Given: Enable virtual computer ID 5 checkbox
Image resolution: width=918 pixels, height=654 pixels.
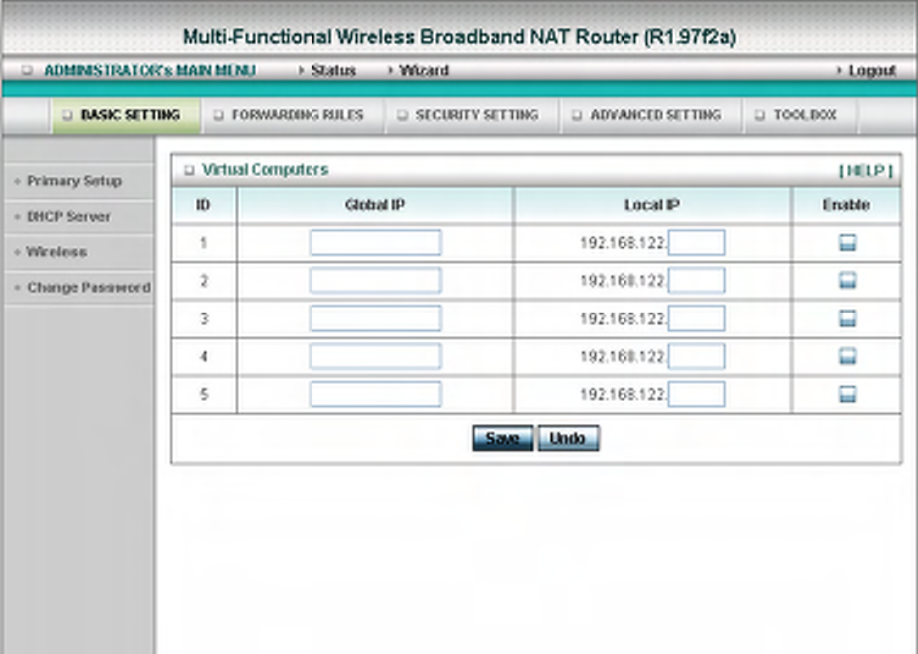Looking at the screenshot, I should (x=847, y=394).
